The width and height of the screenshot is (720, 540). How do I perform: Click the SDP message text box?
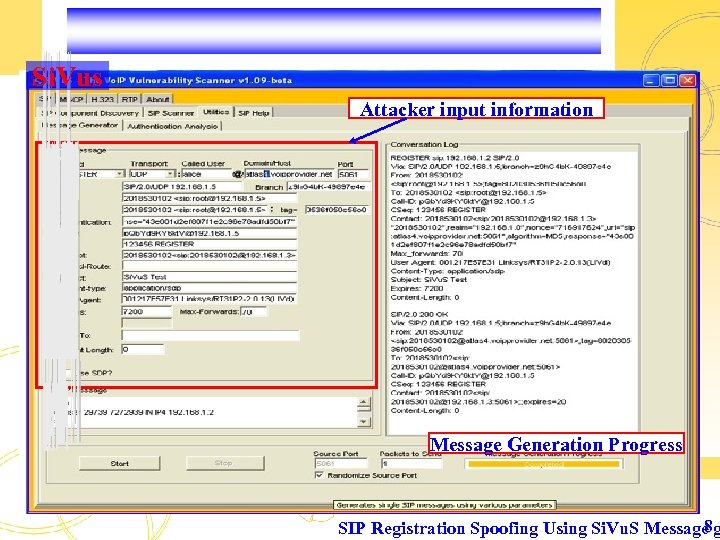pyautogui.click(x=203, y=412)
